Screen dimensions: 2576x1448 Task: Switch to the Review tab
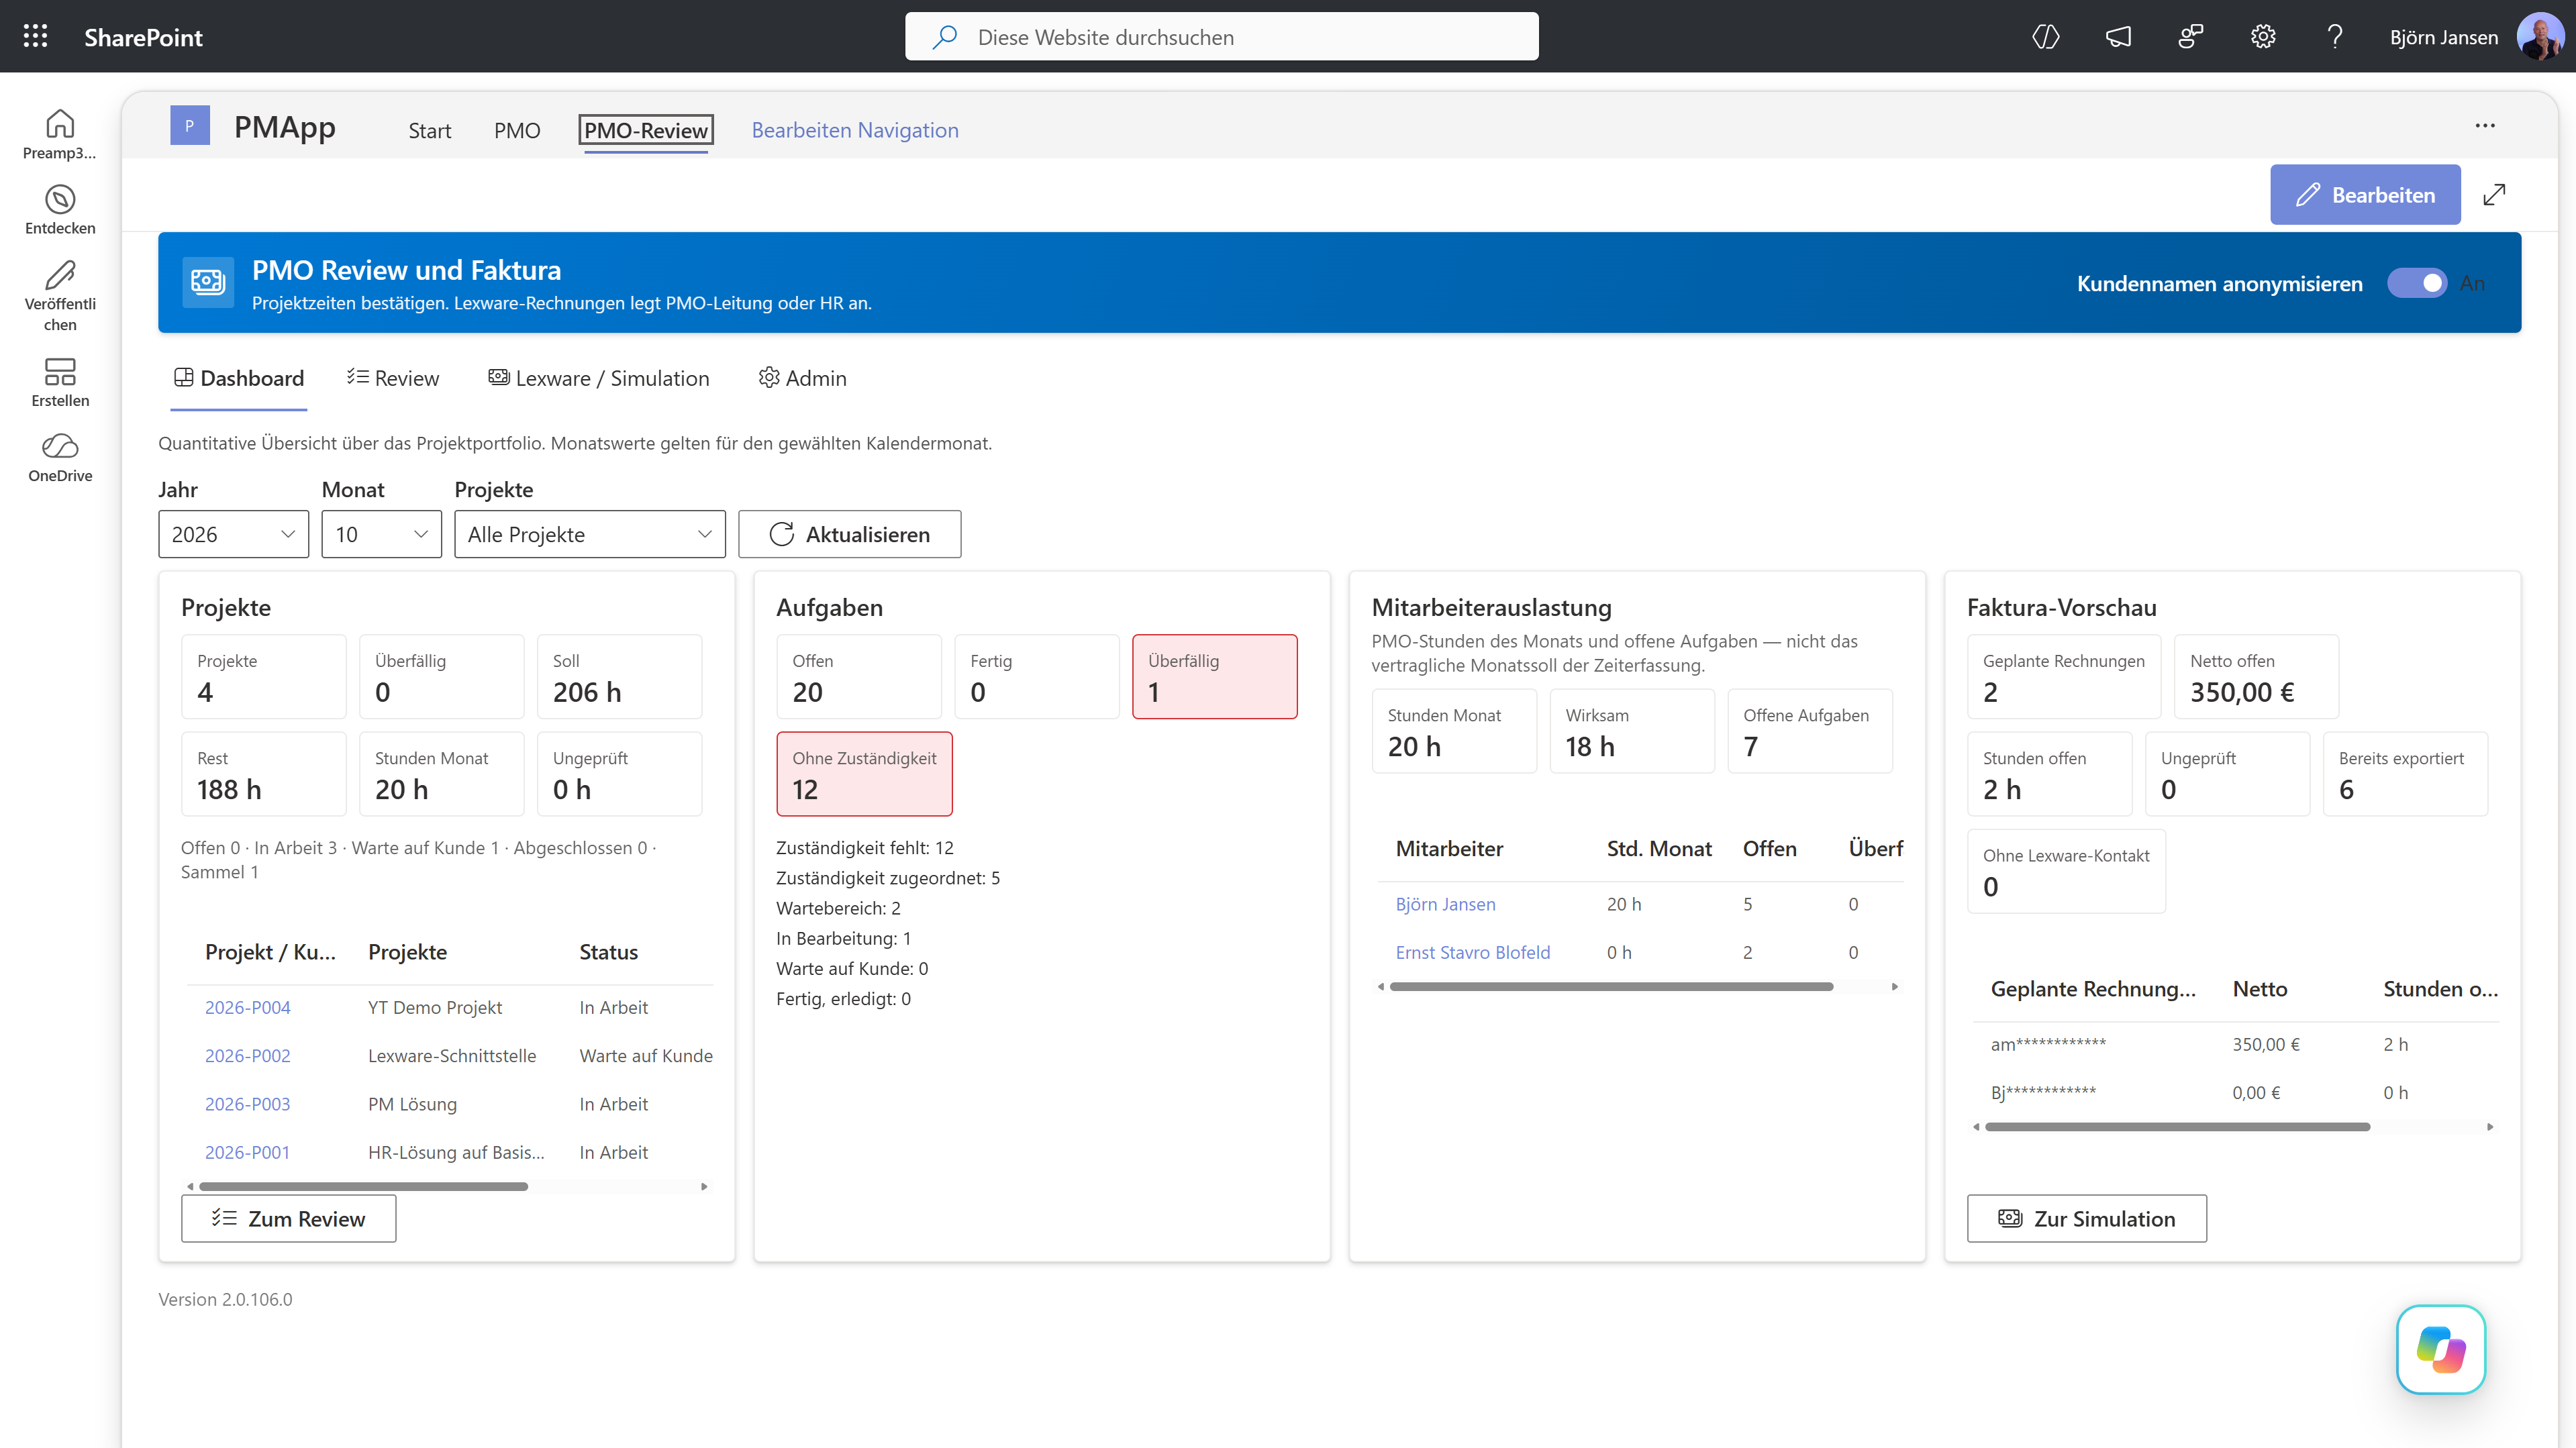393,378
